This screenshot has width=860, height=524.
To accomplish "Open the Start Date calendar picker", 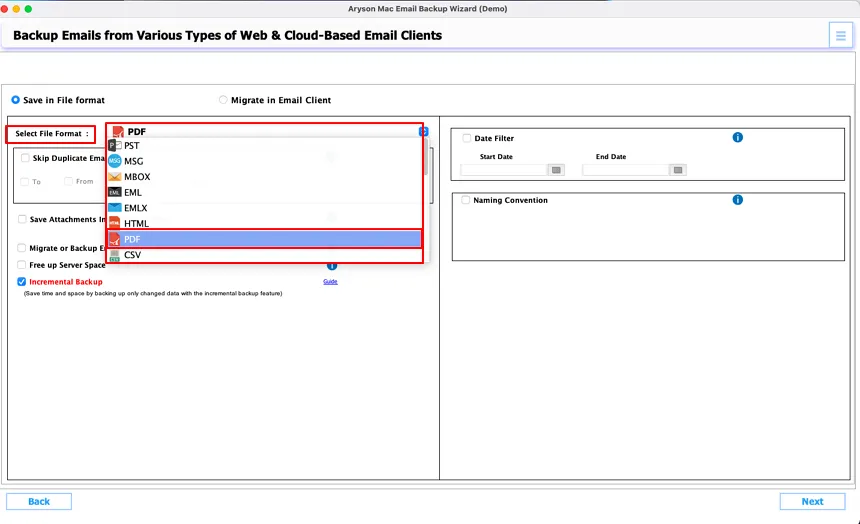I will point(556,170).
